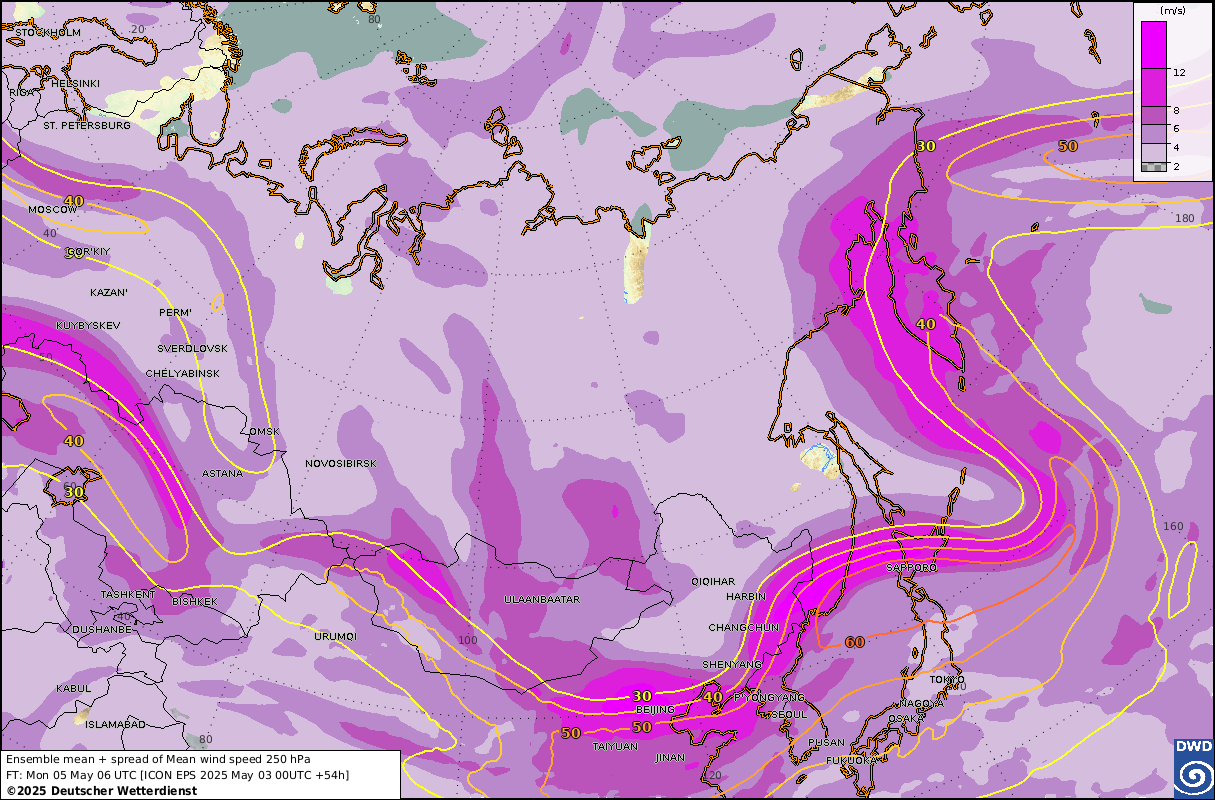
Task: Select the BISHKEK city label
Action: (194, 602)
